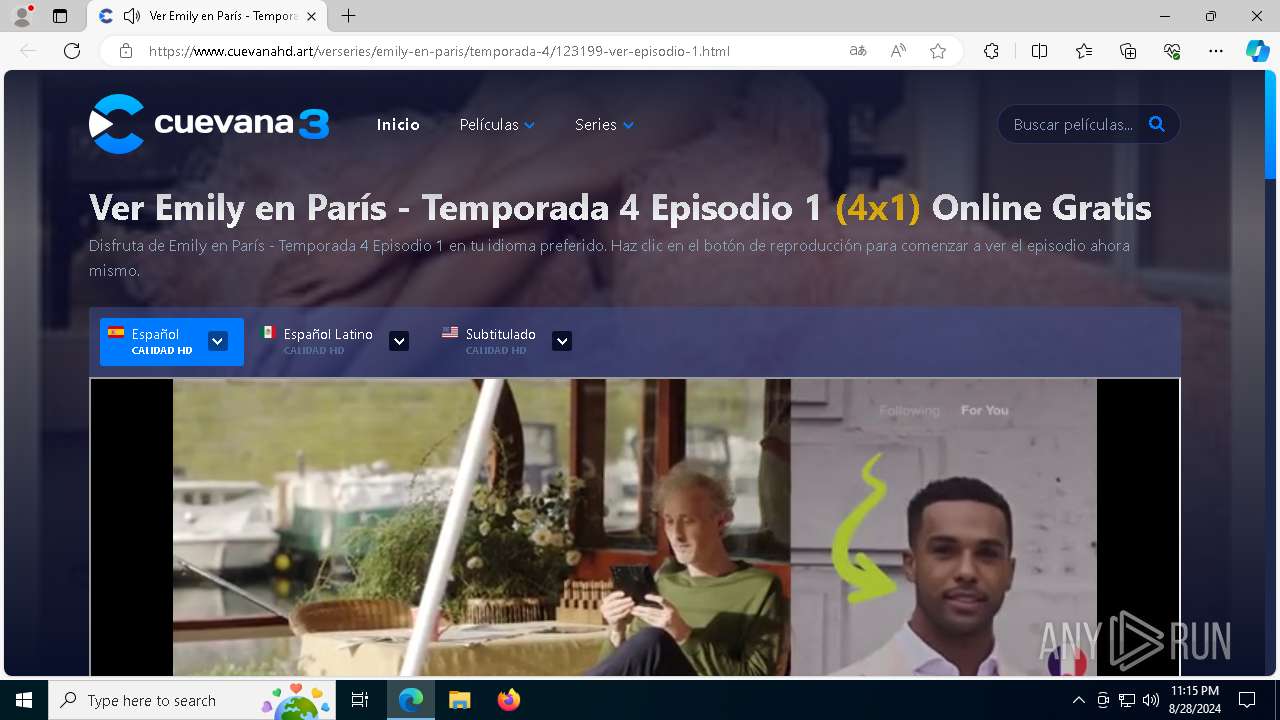1280x720 pixels.
Task: Open the tab actions menu icon
Action: coord(60,16)
